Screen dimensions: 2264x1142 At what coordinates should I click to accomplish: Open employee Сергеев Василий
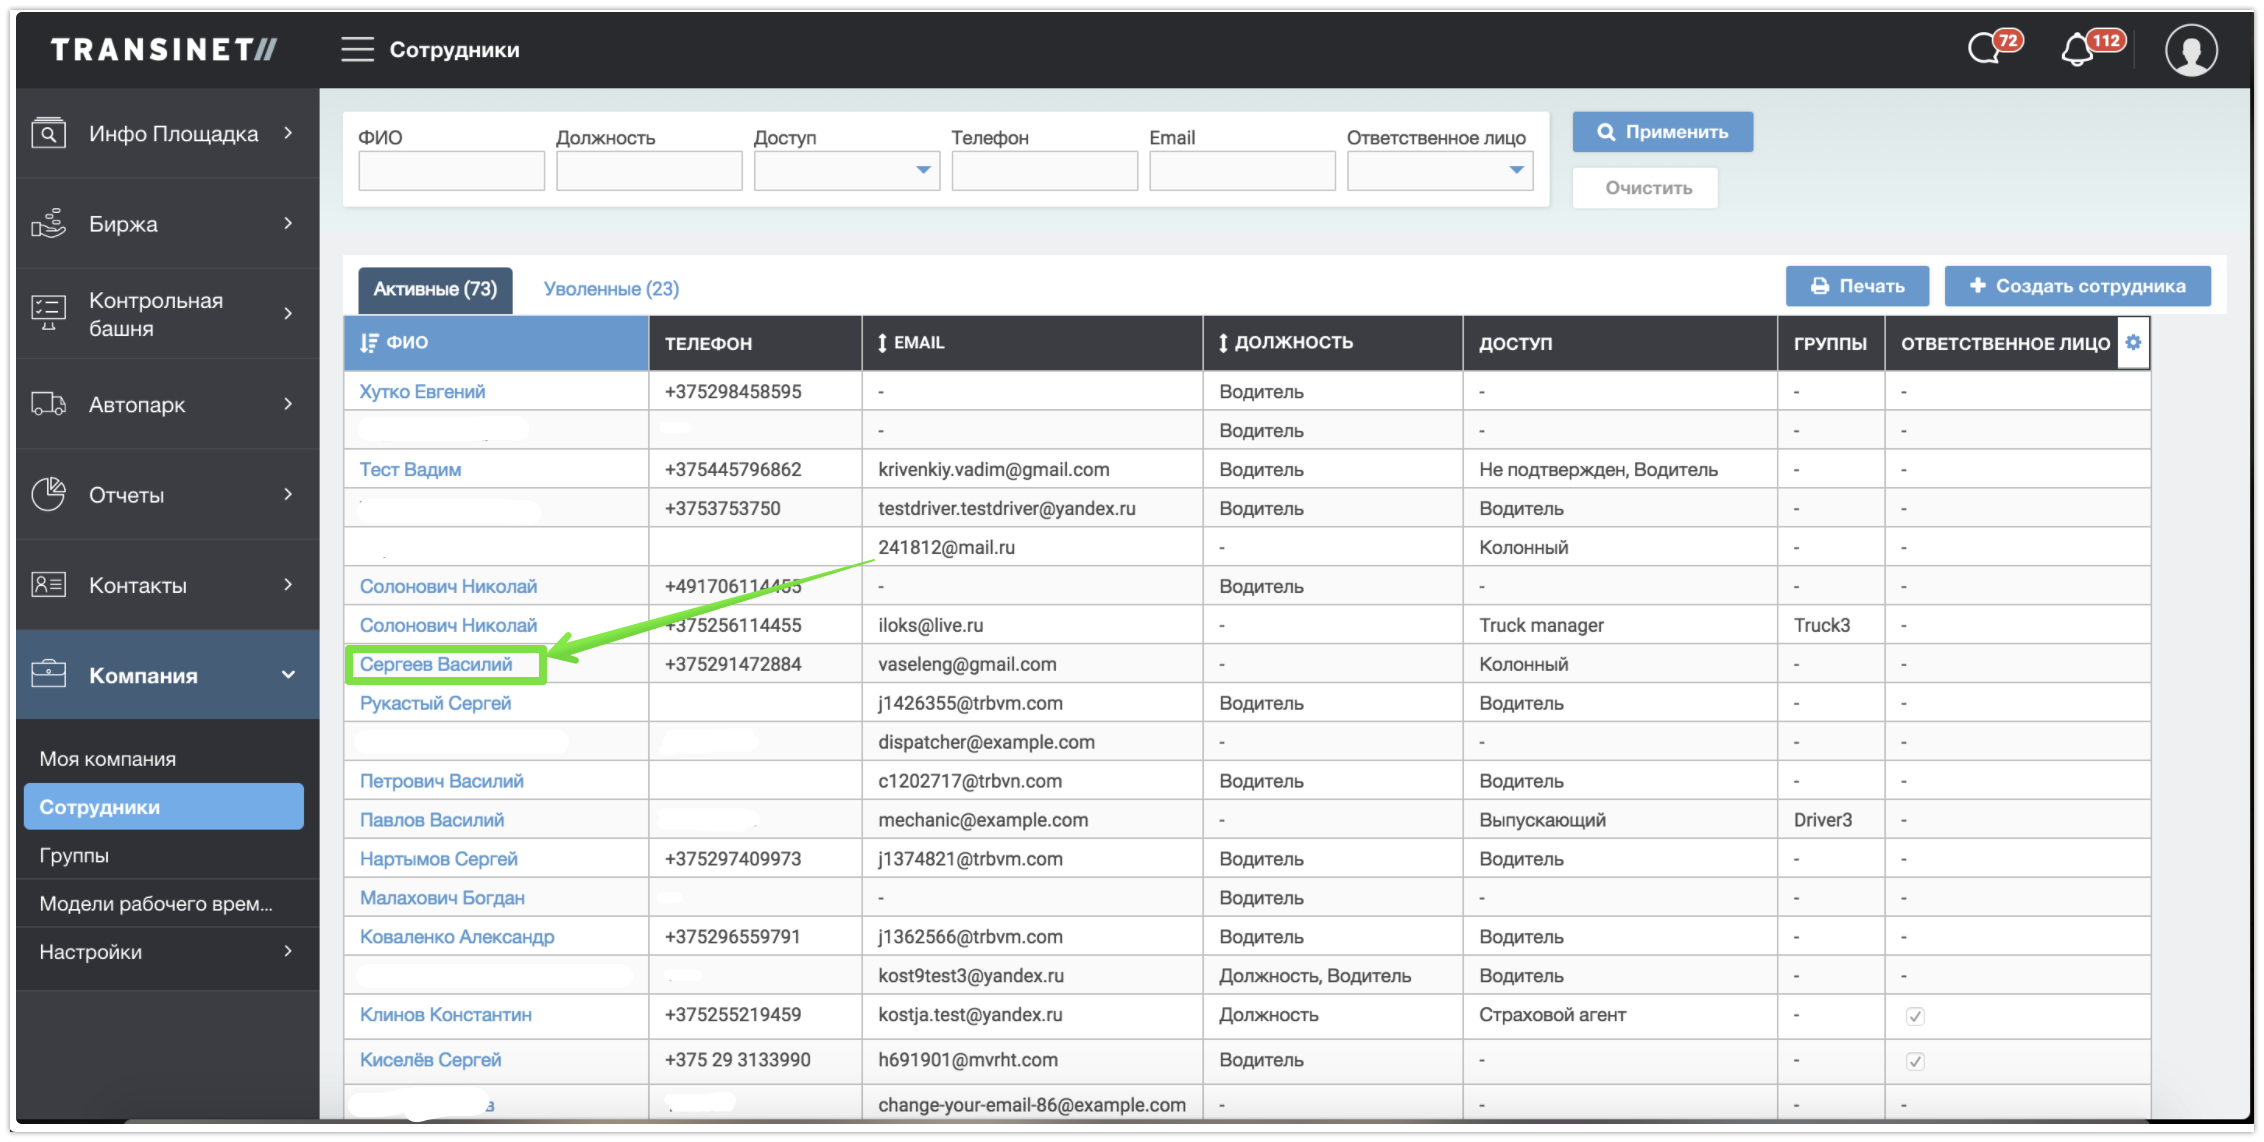coord(436,664)
